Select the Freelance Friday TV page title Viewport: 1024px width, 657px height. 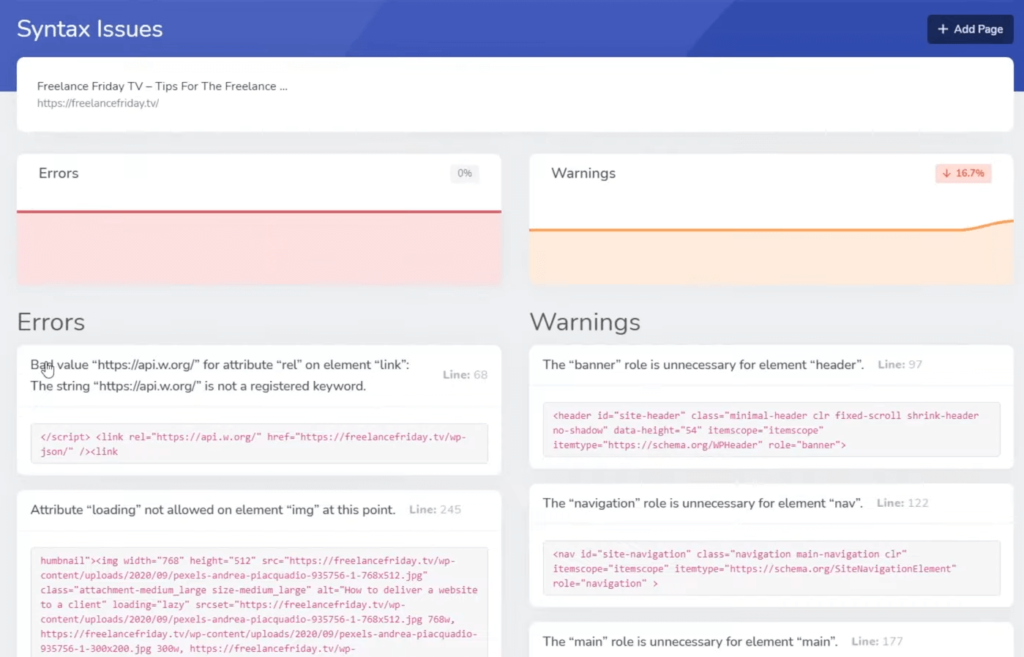(x=162, y=86)
